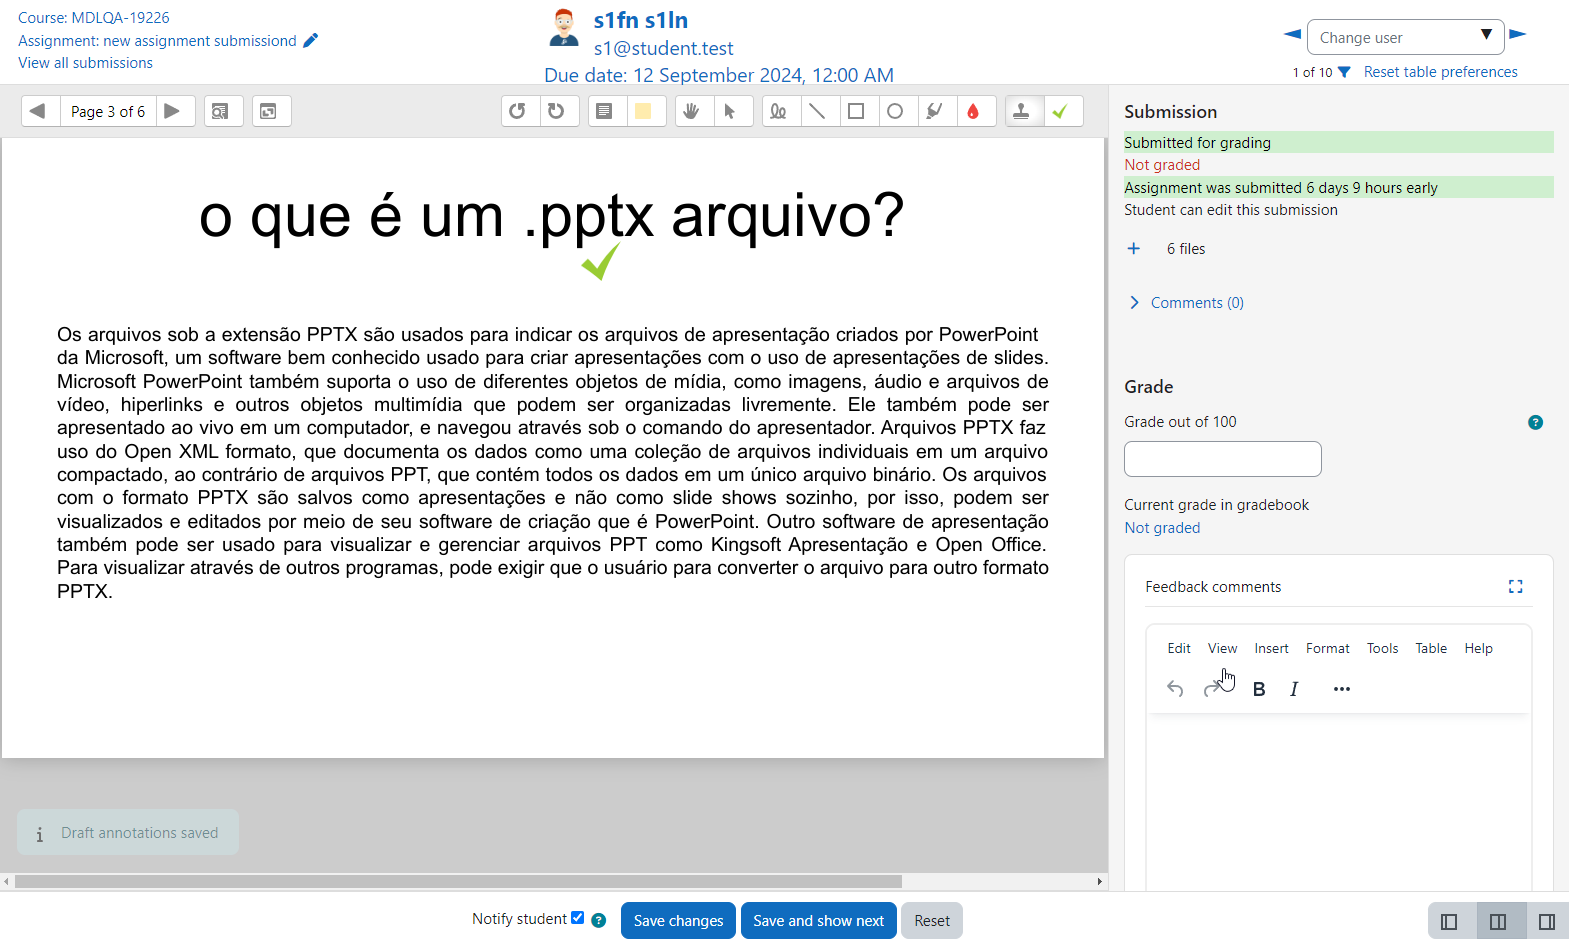1569x945 pixels.
Task: Select the stamp tool
Action: click(1023, 111)
